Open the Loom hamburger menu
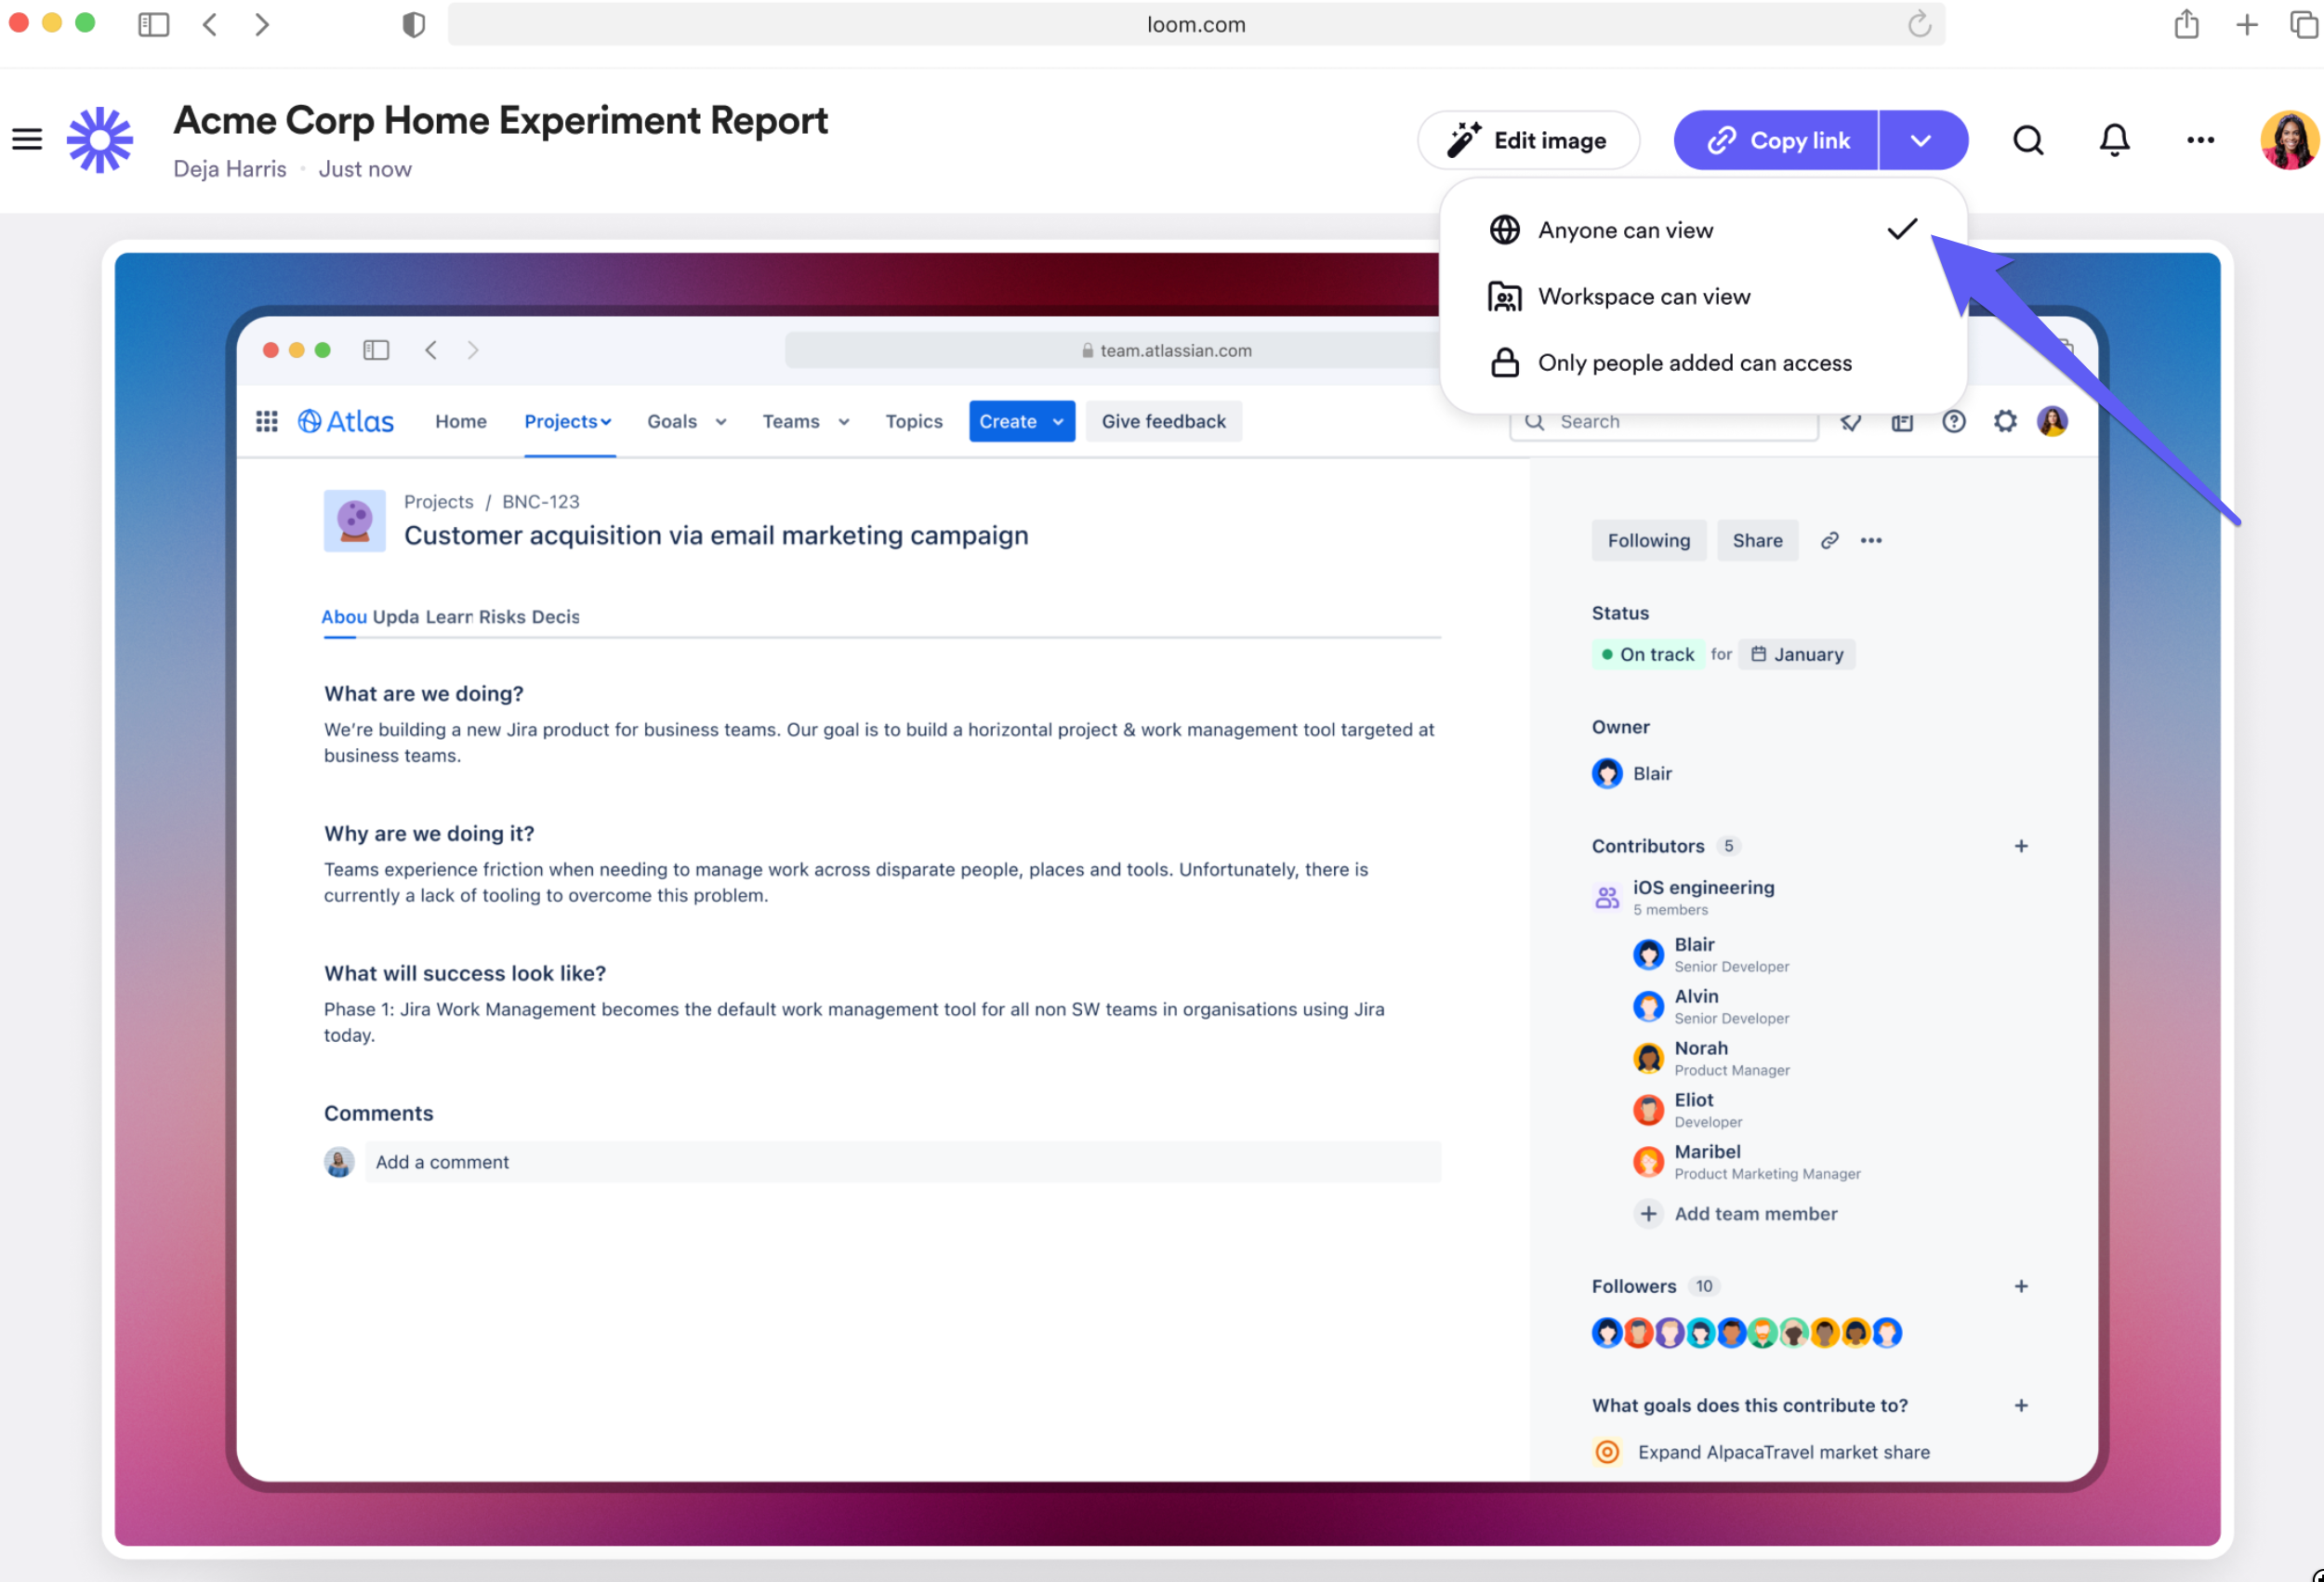Viewport: 2324px width, 1582px height. [x=27, y=139]
